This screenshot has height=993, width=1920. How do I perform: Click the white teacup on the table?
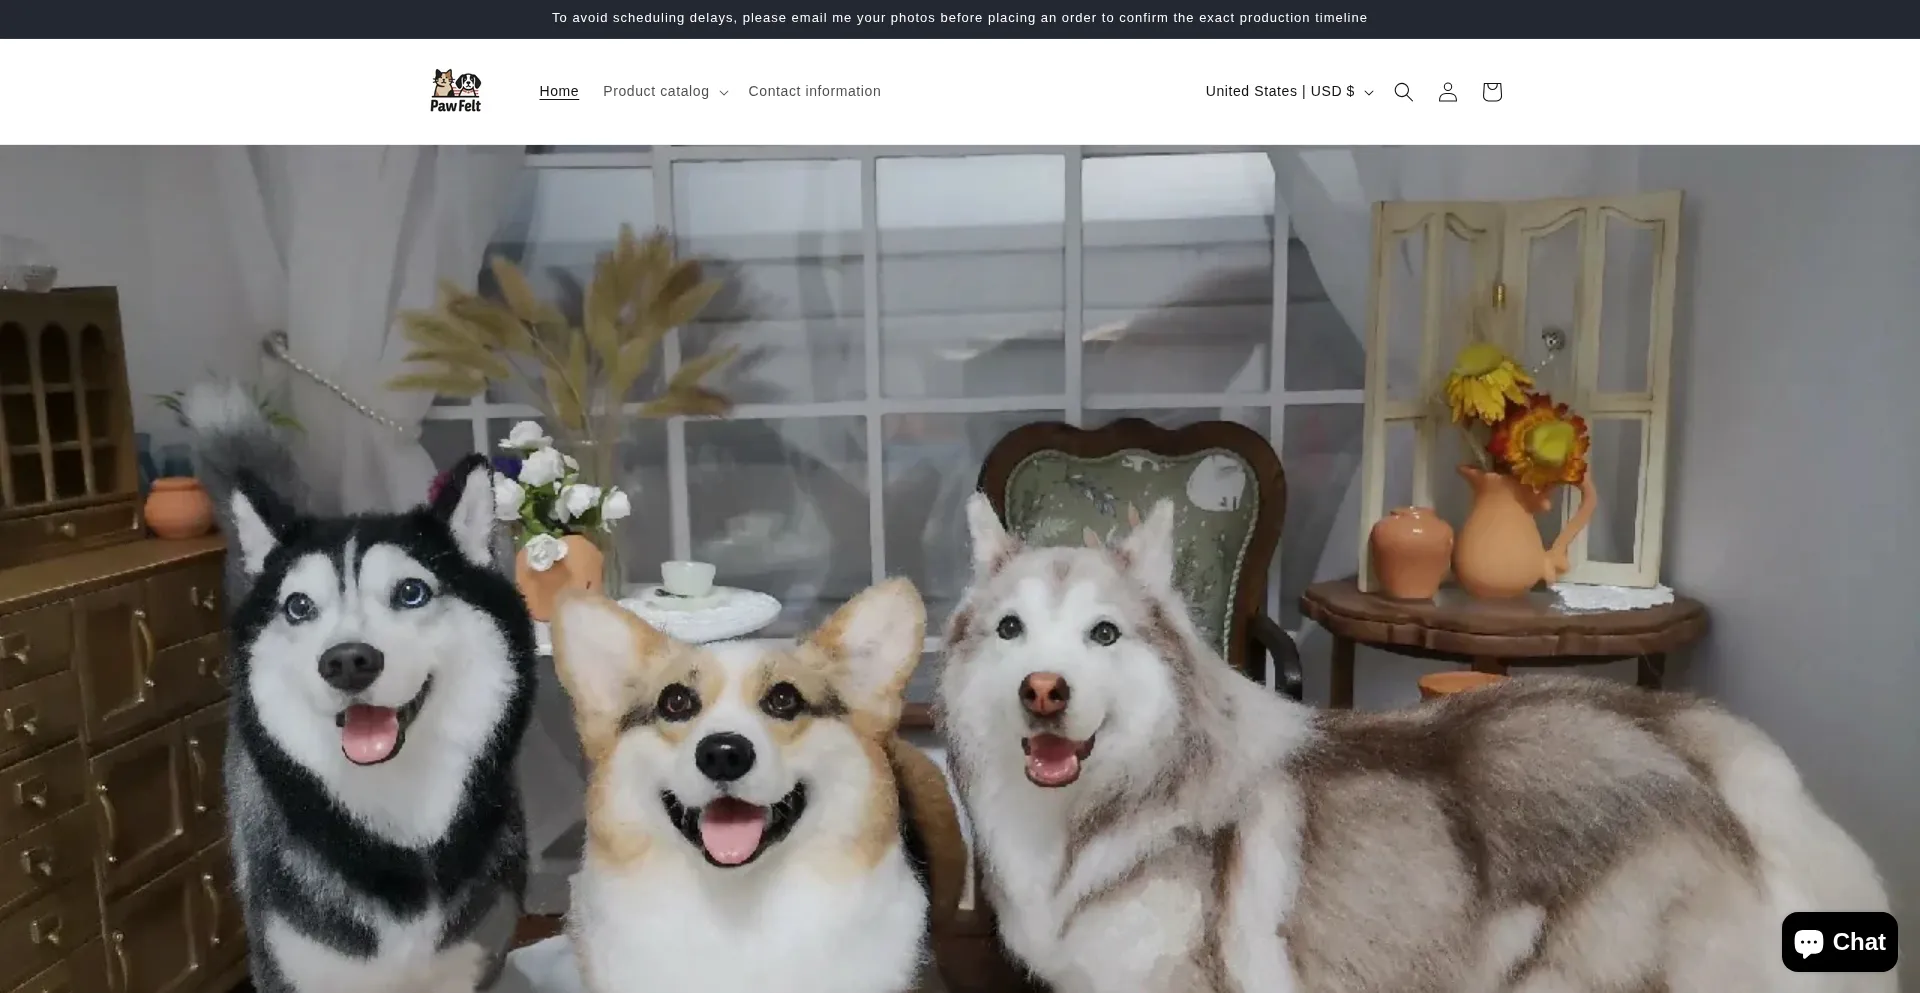click(x=687, y=577)
